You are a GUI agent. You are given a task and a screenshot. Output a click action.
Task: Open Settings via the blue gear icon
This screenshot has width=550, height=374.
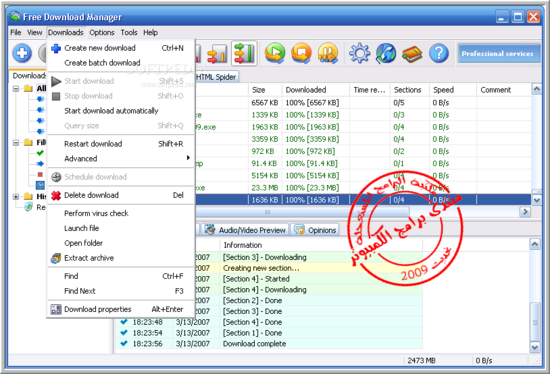tap(360, 53)
